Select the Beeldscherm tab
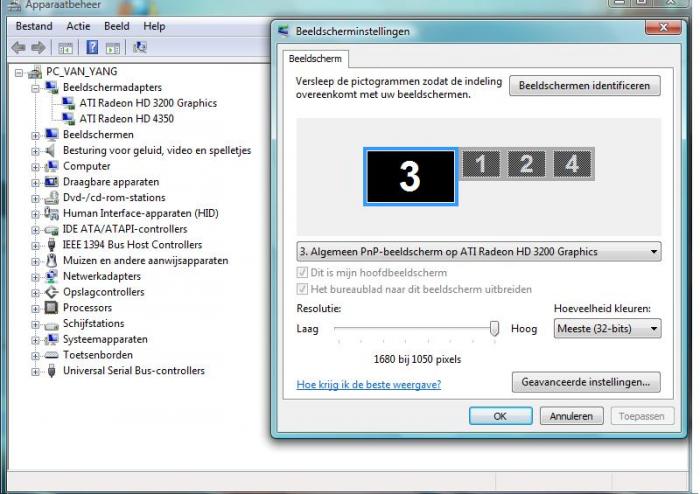Viewport: 700px width, 494px height. pyautogui.click(x=315, y=58)
